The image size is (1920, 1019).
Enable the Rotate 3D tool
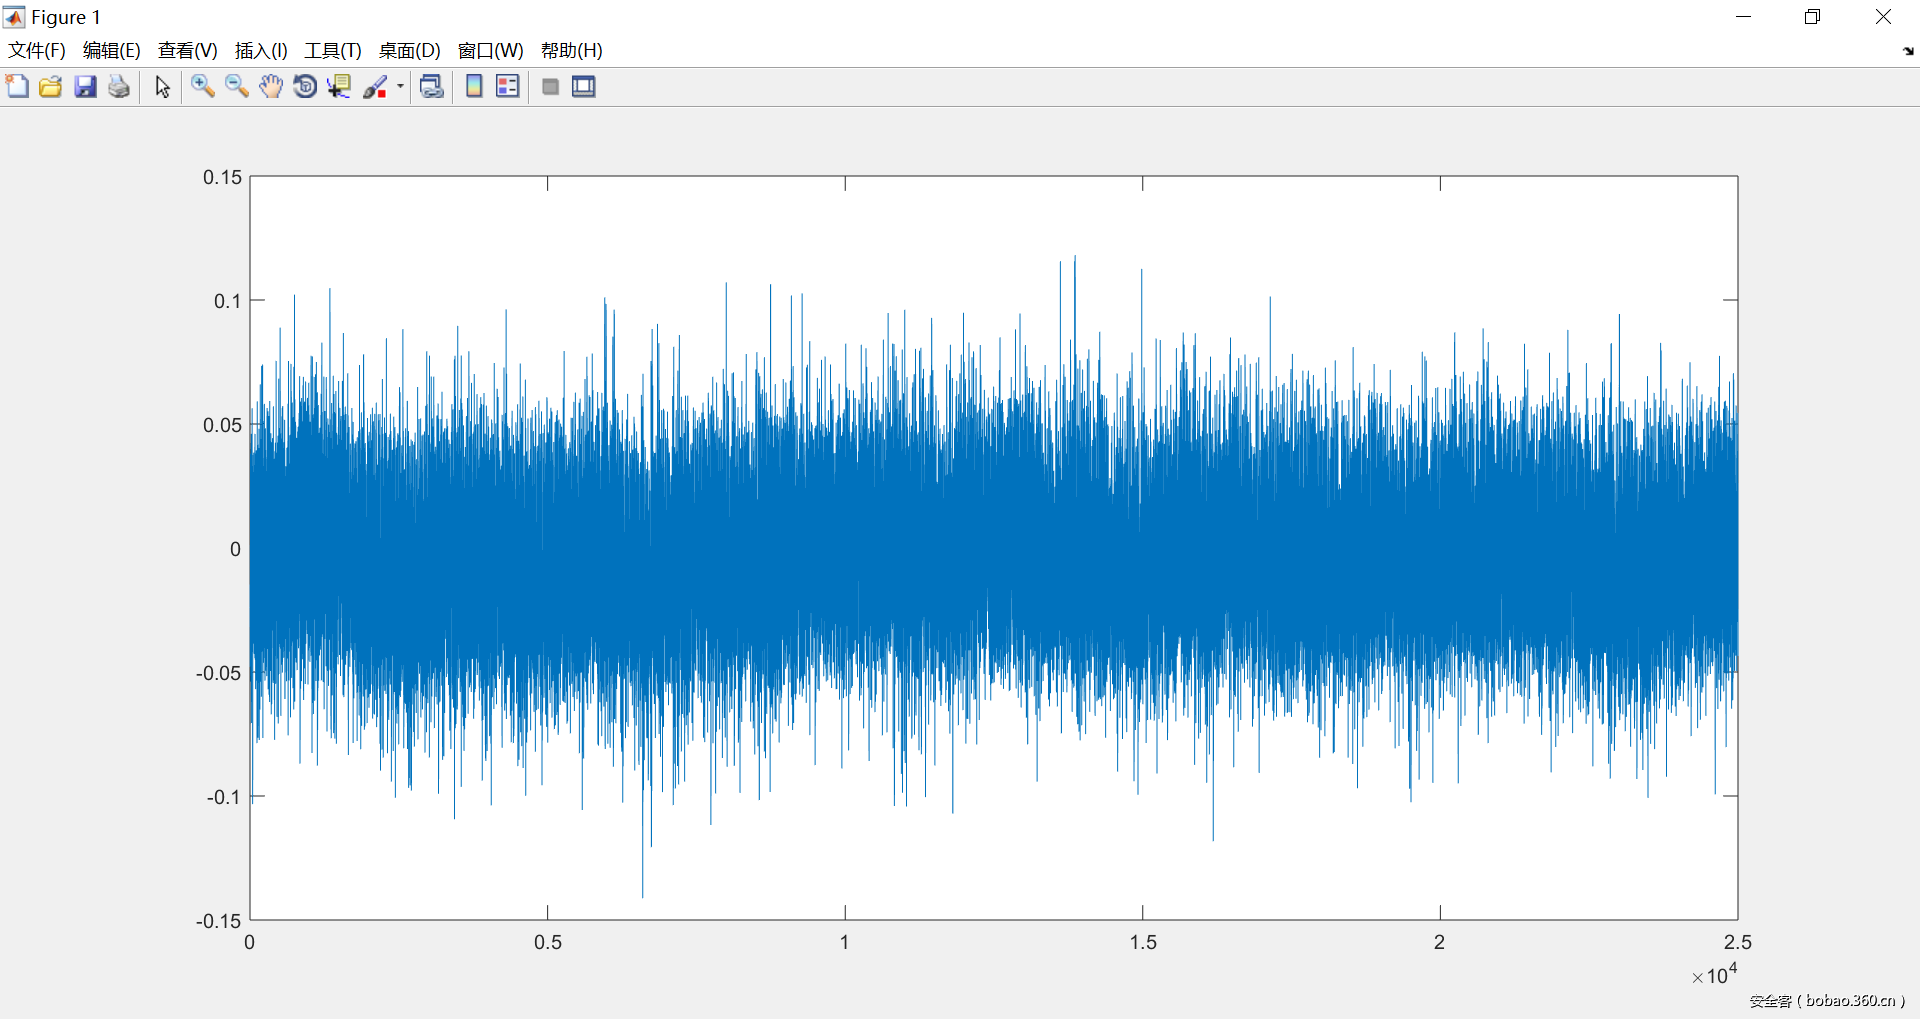pyautogui.click(x=305, y=87)
